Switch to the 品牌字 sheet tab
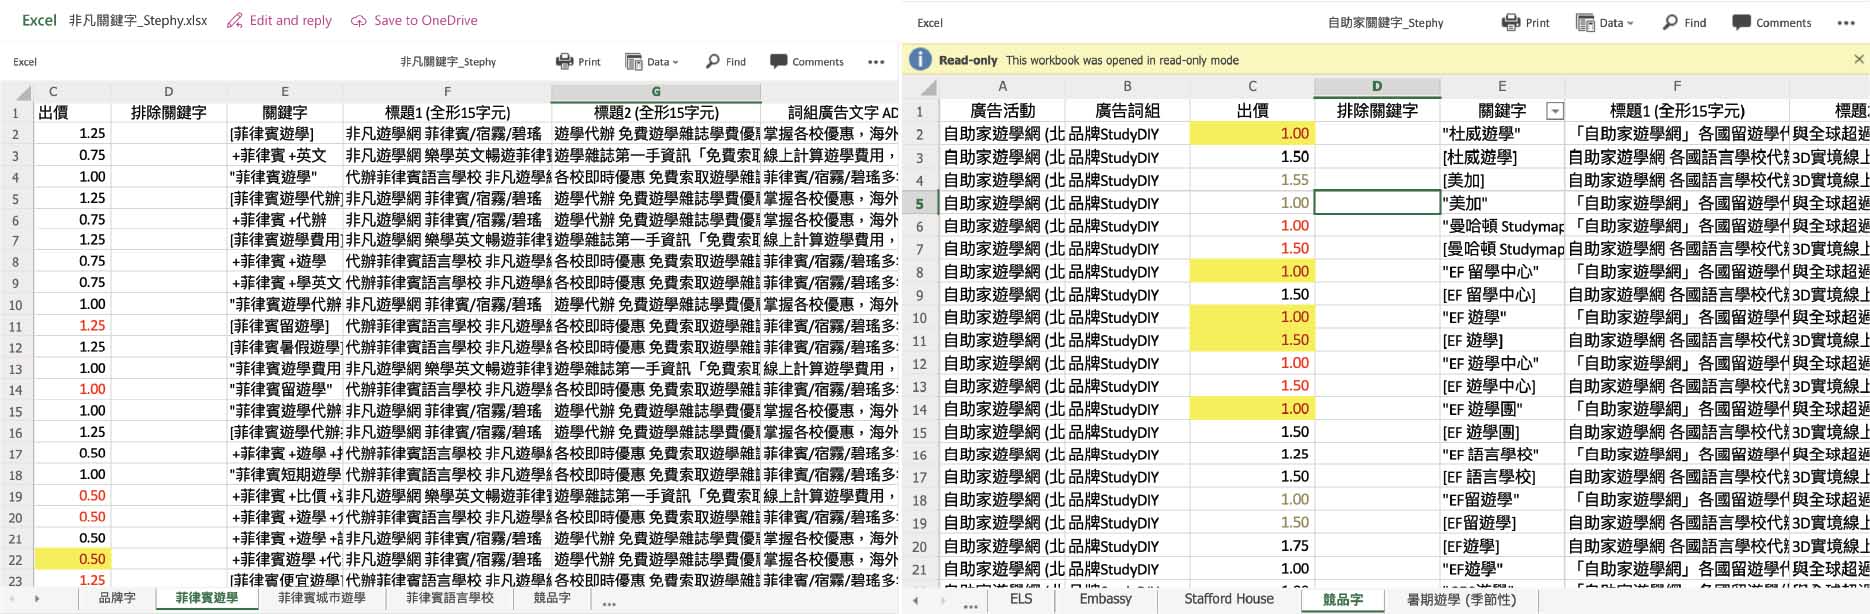The width and height of the screenshot is (1870, 614). pyautogui.click(x=117, y=598)
